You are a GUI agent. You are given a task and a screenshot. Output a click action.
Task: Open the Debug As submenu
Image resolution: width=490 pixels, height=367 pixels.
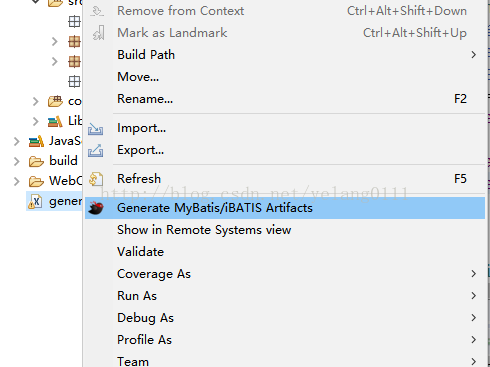[285, 318]
